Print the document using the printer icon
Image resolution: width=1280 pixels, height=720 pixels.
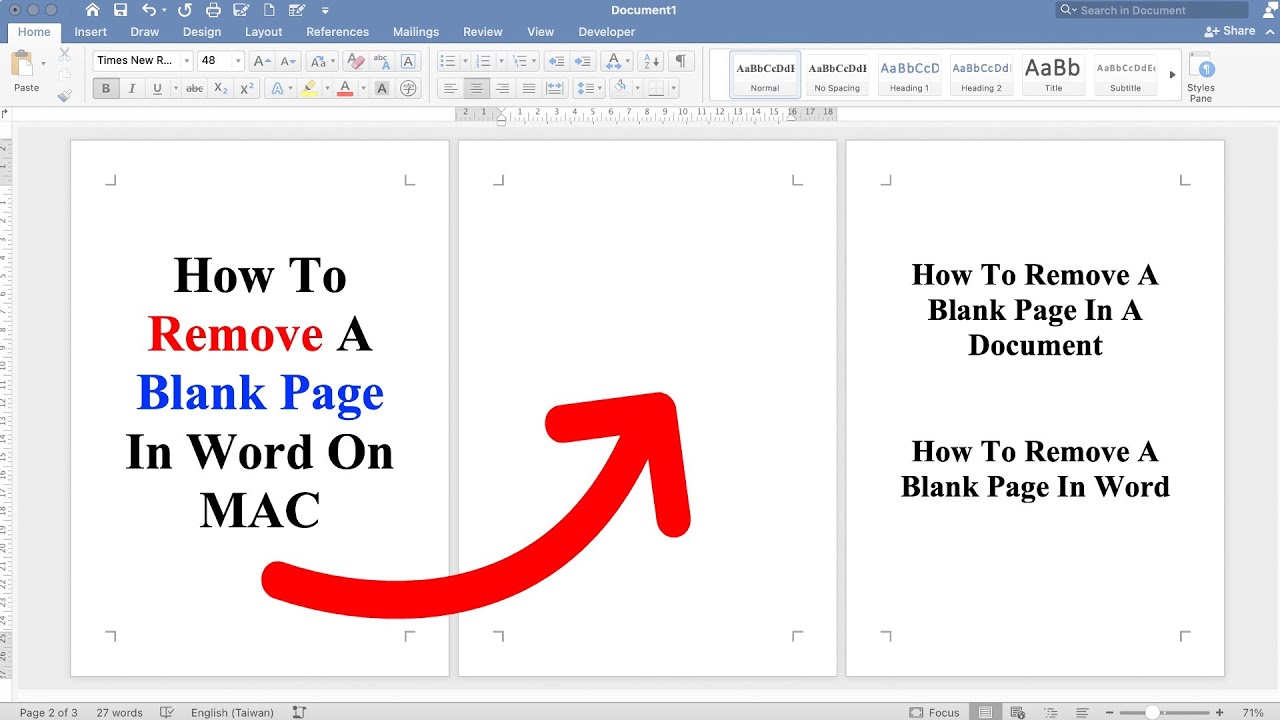tap(212, 10)
